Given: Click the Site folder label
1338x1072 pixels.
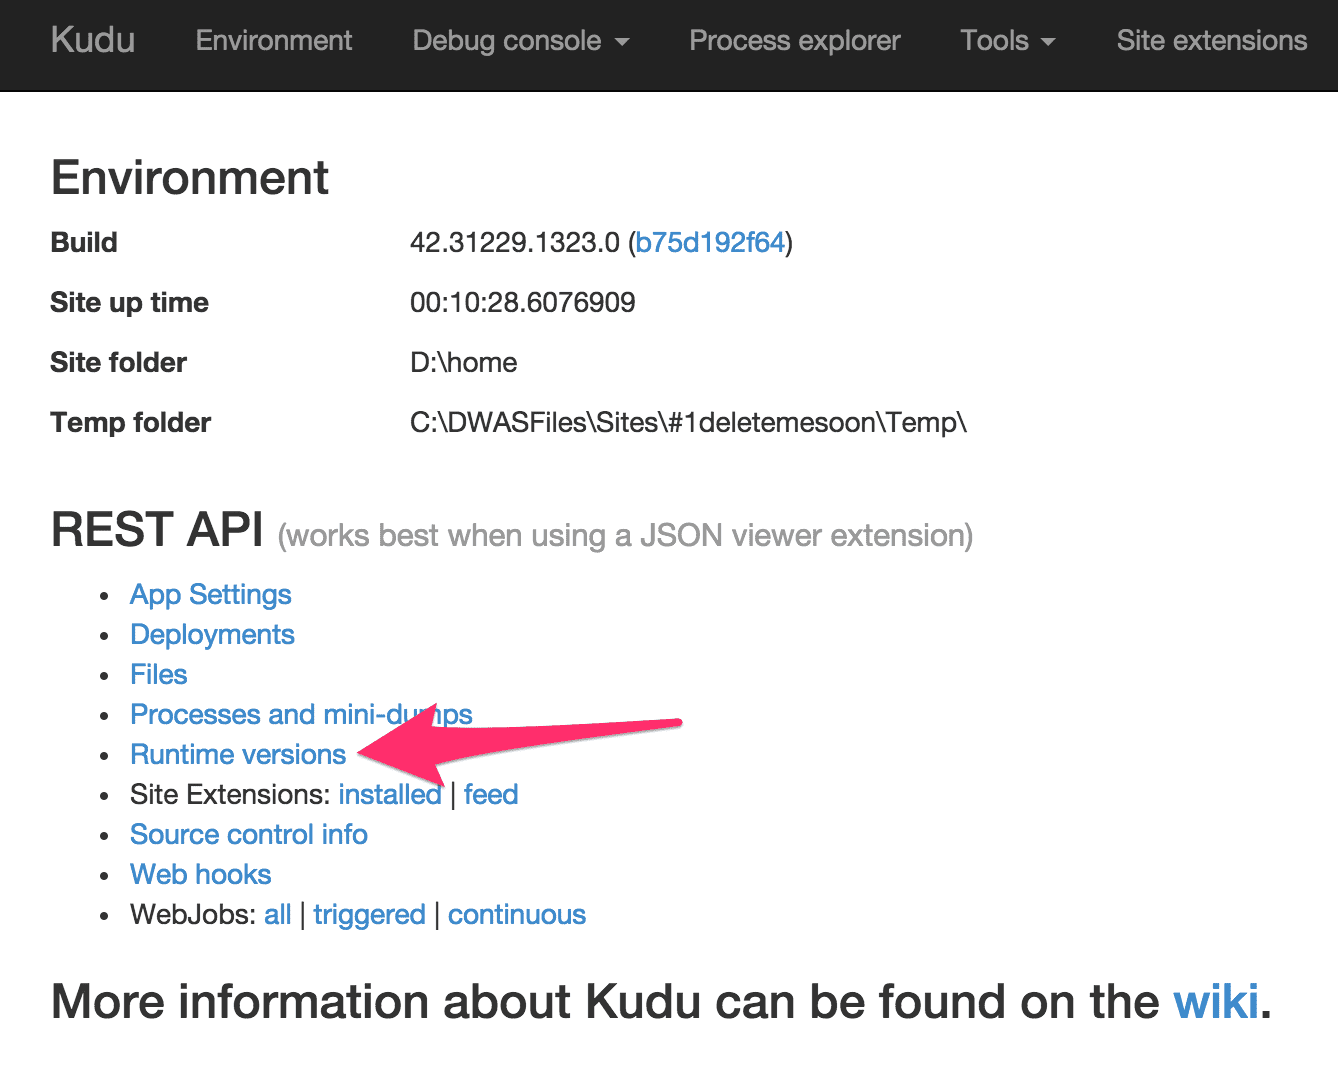Looking at the screenshot, I should 119,363.
